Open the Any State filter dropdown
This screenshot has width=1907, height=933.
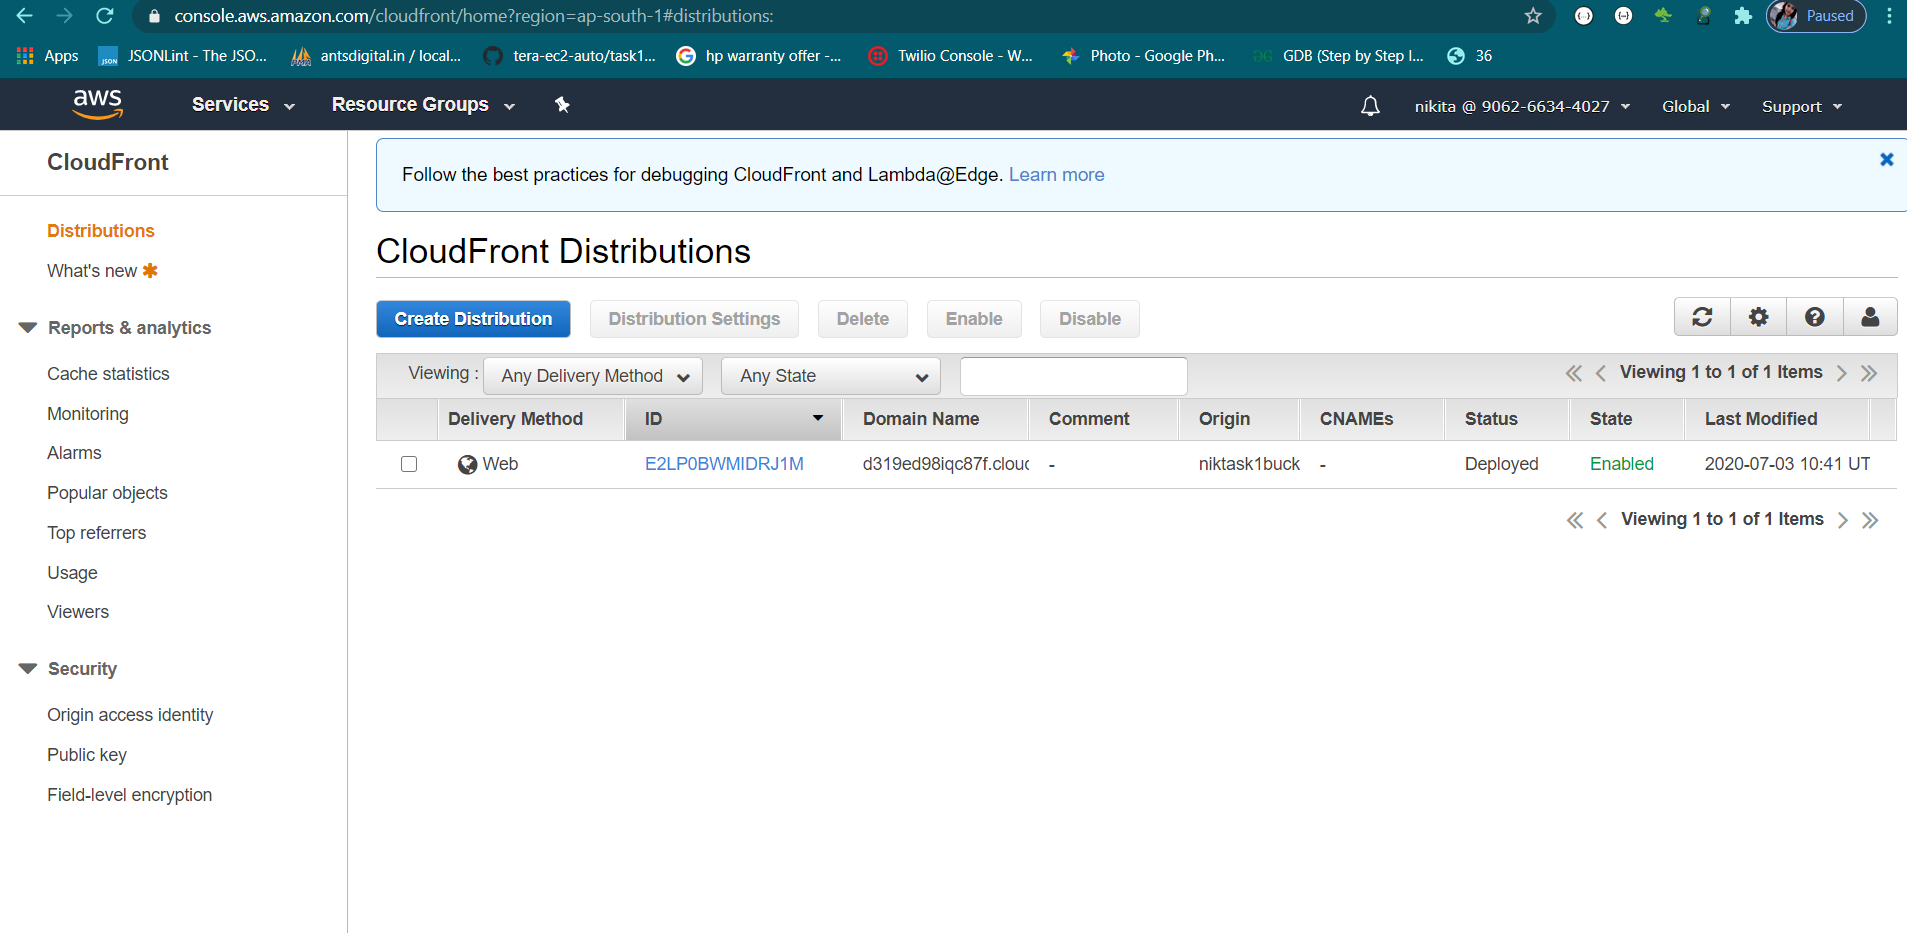click(831, 376)
